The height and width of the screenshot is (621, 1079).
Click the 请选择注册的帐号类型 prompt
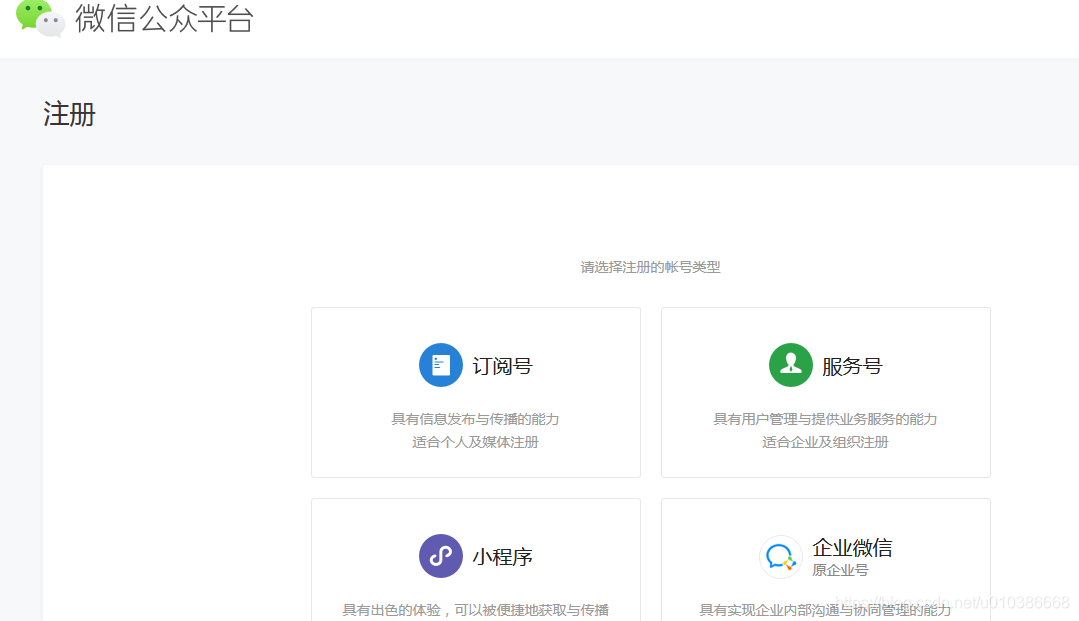[x=650, y=267]
